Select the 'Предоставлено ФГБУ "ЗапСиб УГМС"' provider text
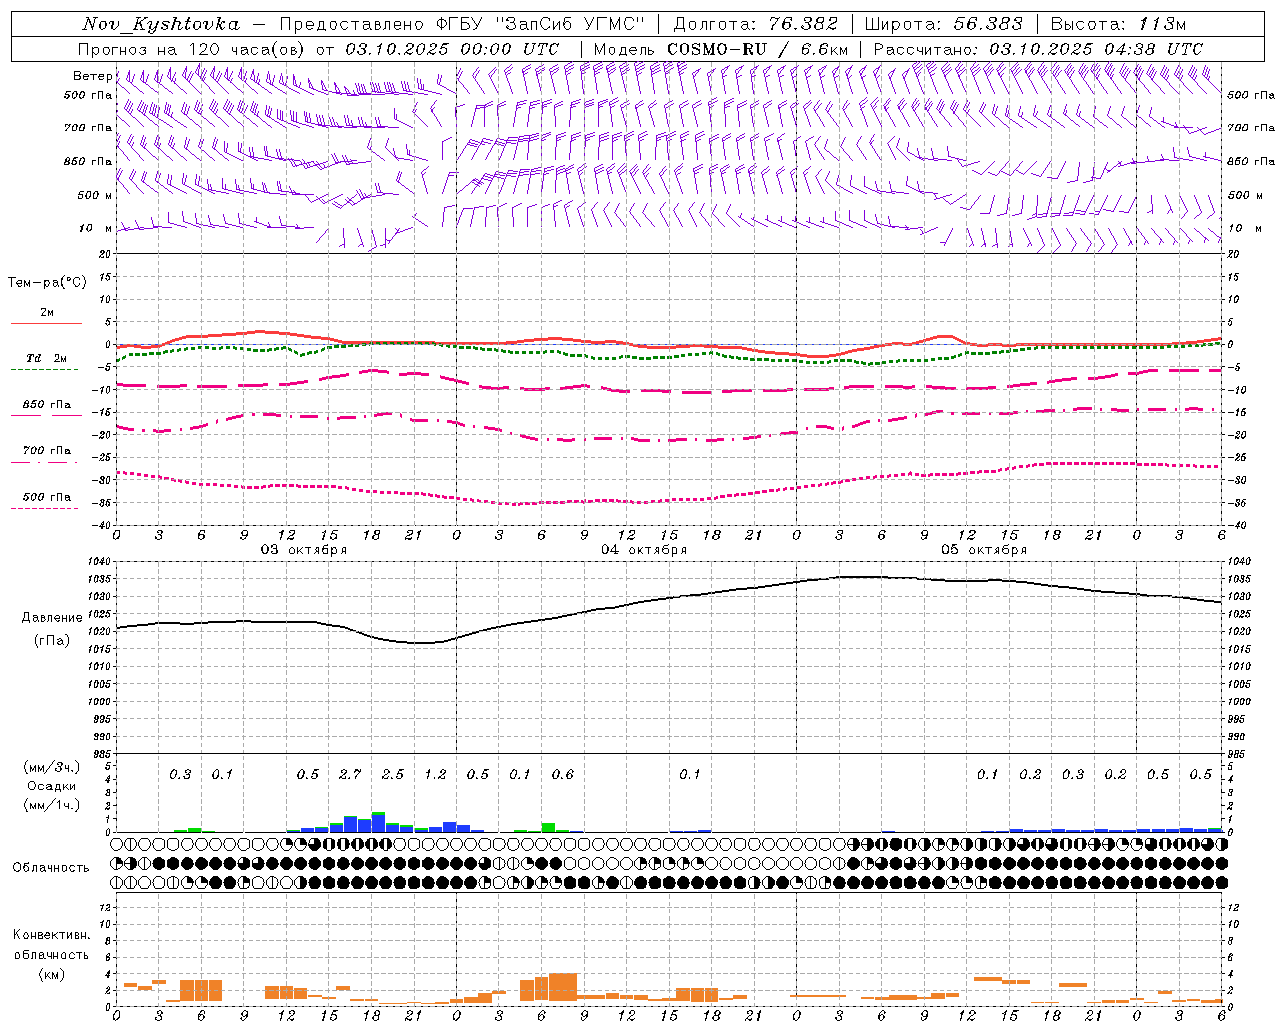This screenshot has width=1280, height=1024. click(462, 24)
